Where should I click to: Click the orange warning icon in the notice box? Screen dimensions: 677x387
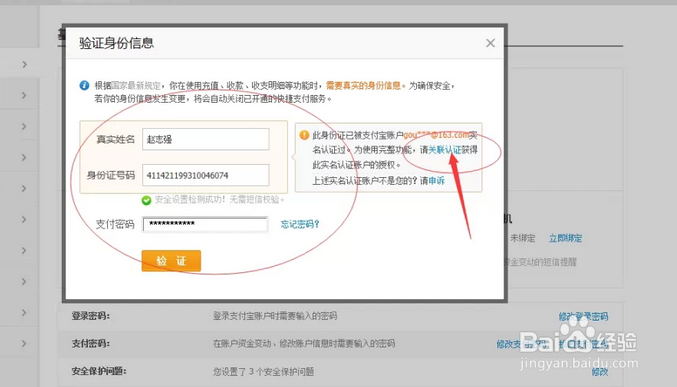tap(304, 135)
